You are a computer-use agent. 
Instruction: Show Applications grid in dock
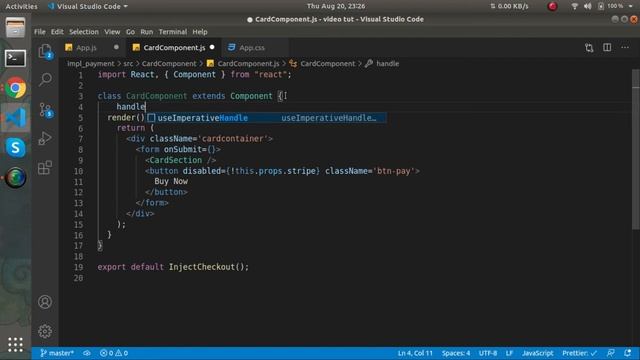pyautogui.click(x=16, y=344)
